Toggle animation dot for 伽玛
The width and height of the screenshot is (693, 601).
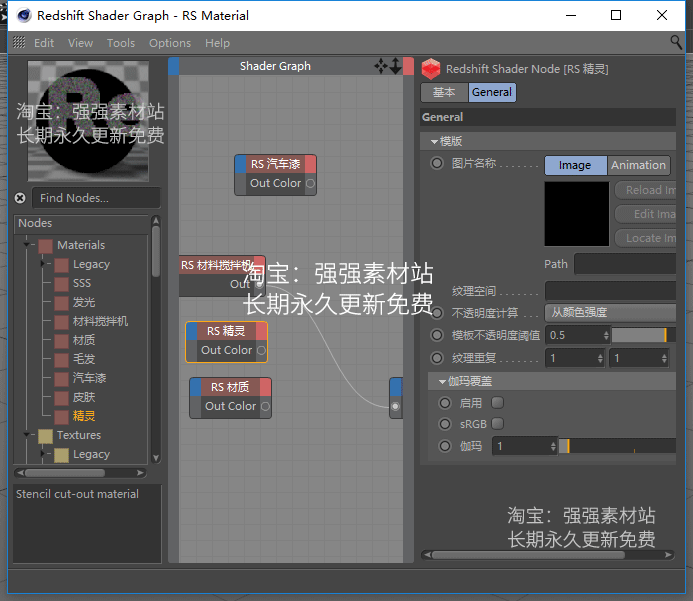(x=445, y=446)
